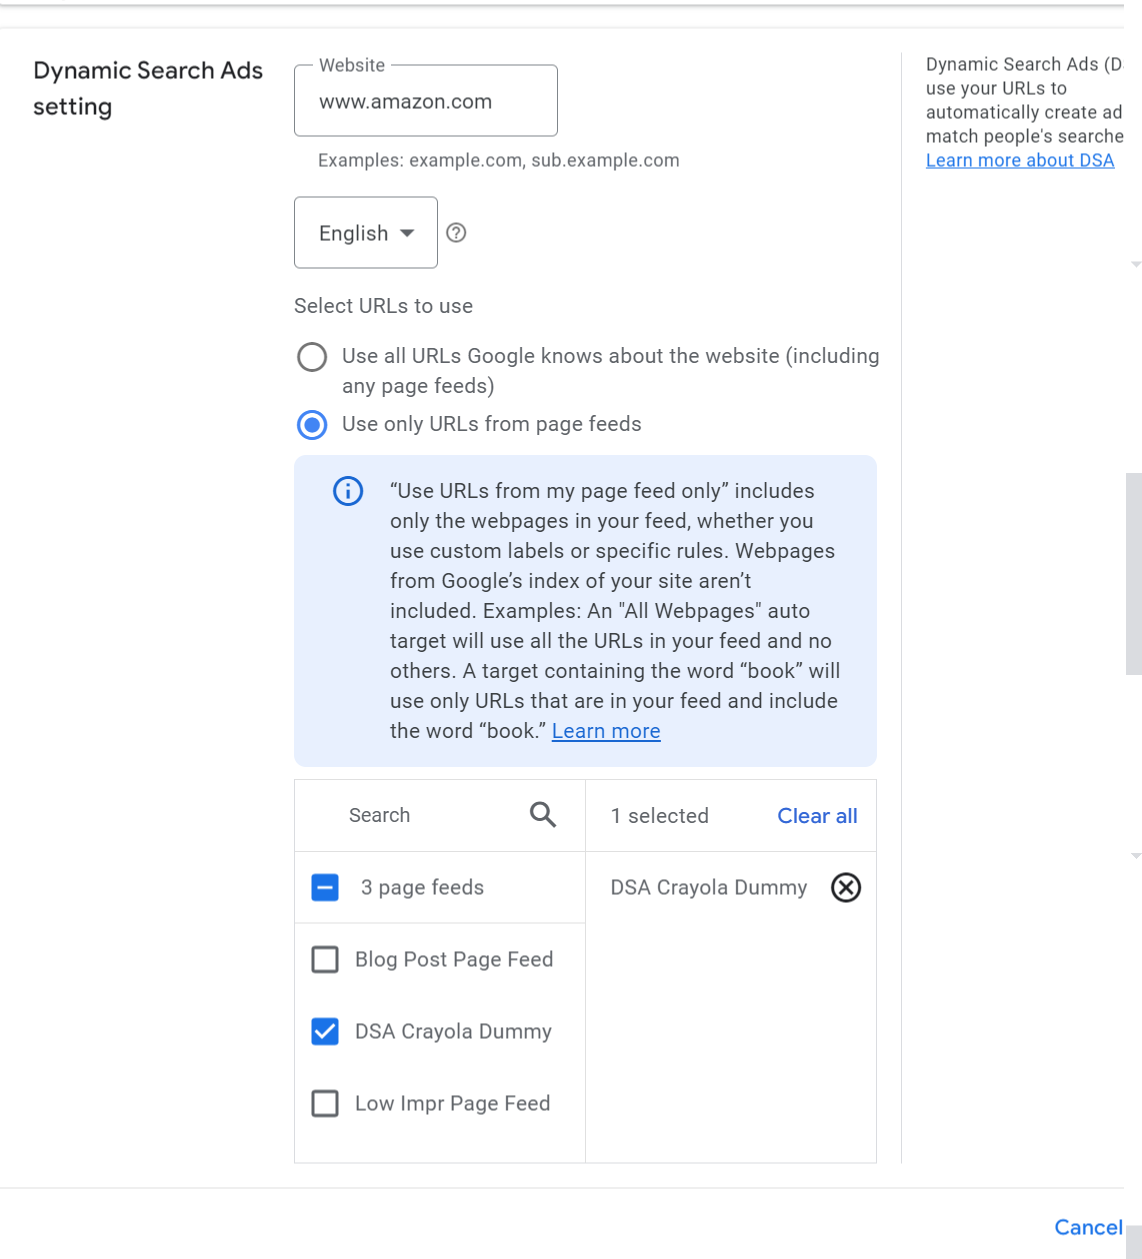This screenshot has height=1259, width=1142.
Task: Open 'Learn more' link in the info box
Action: 606,731
